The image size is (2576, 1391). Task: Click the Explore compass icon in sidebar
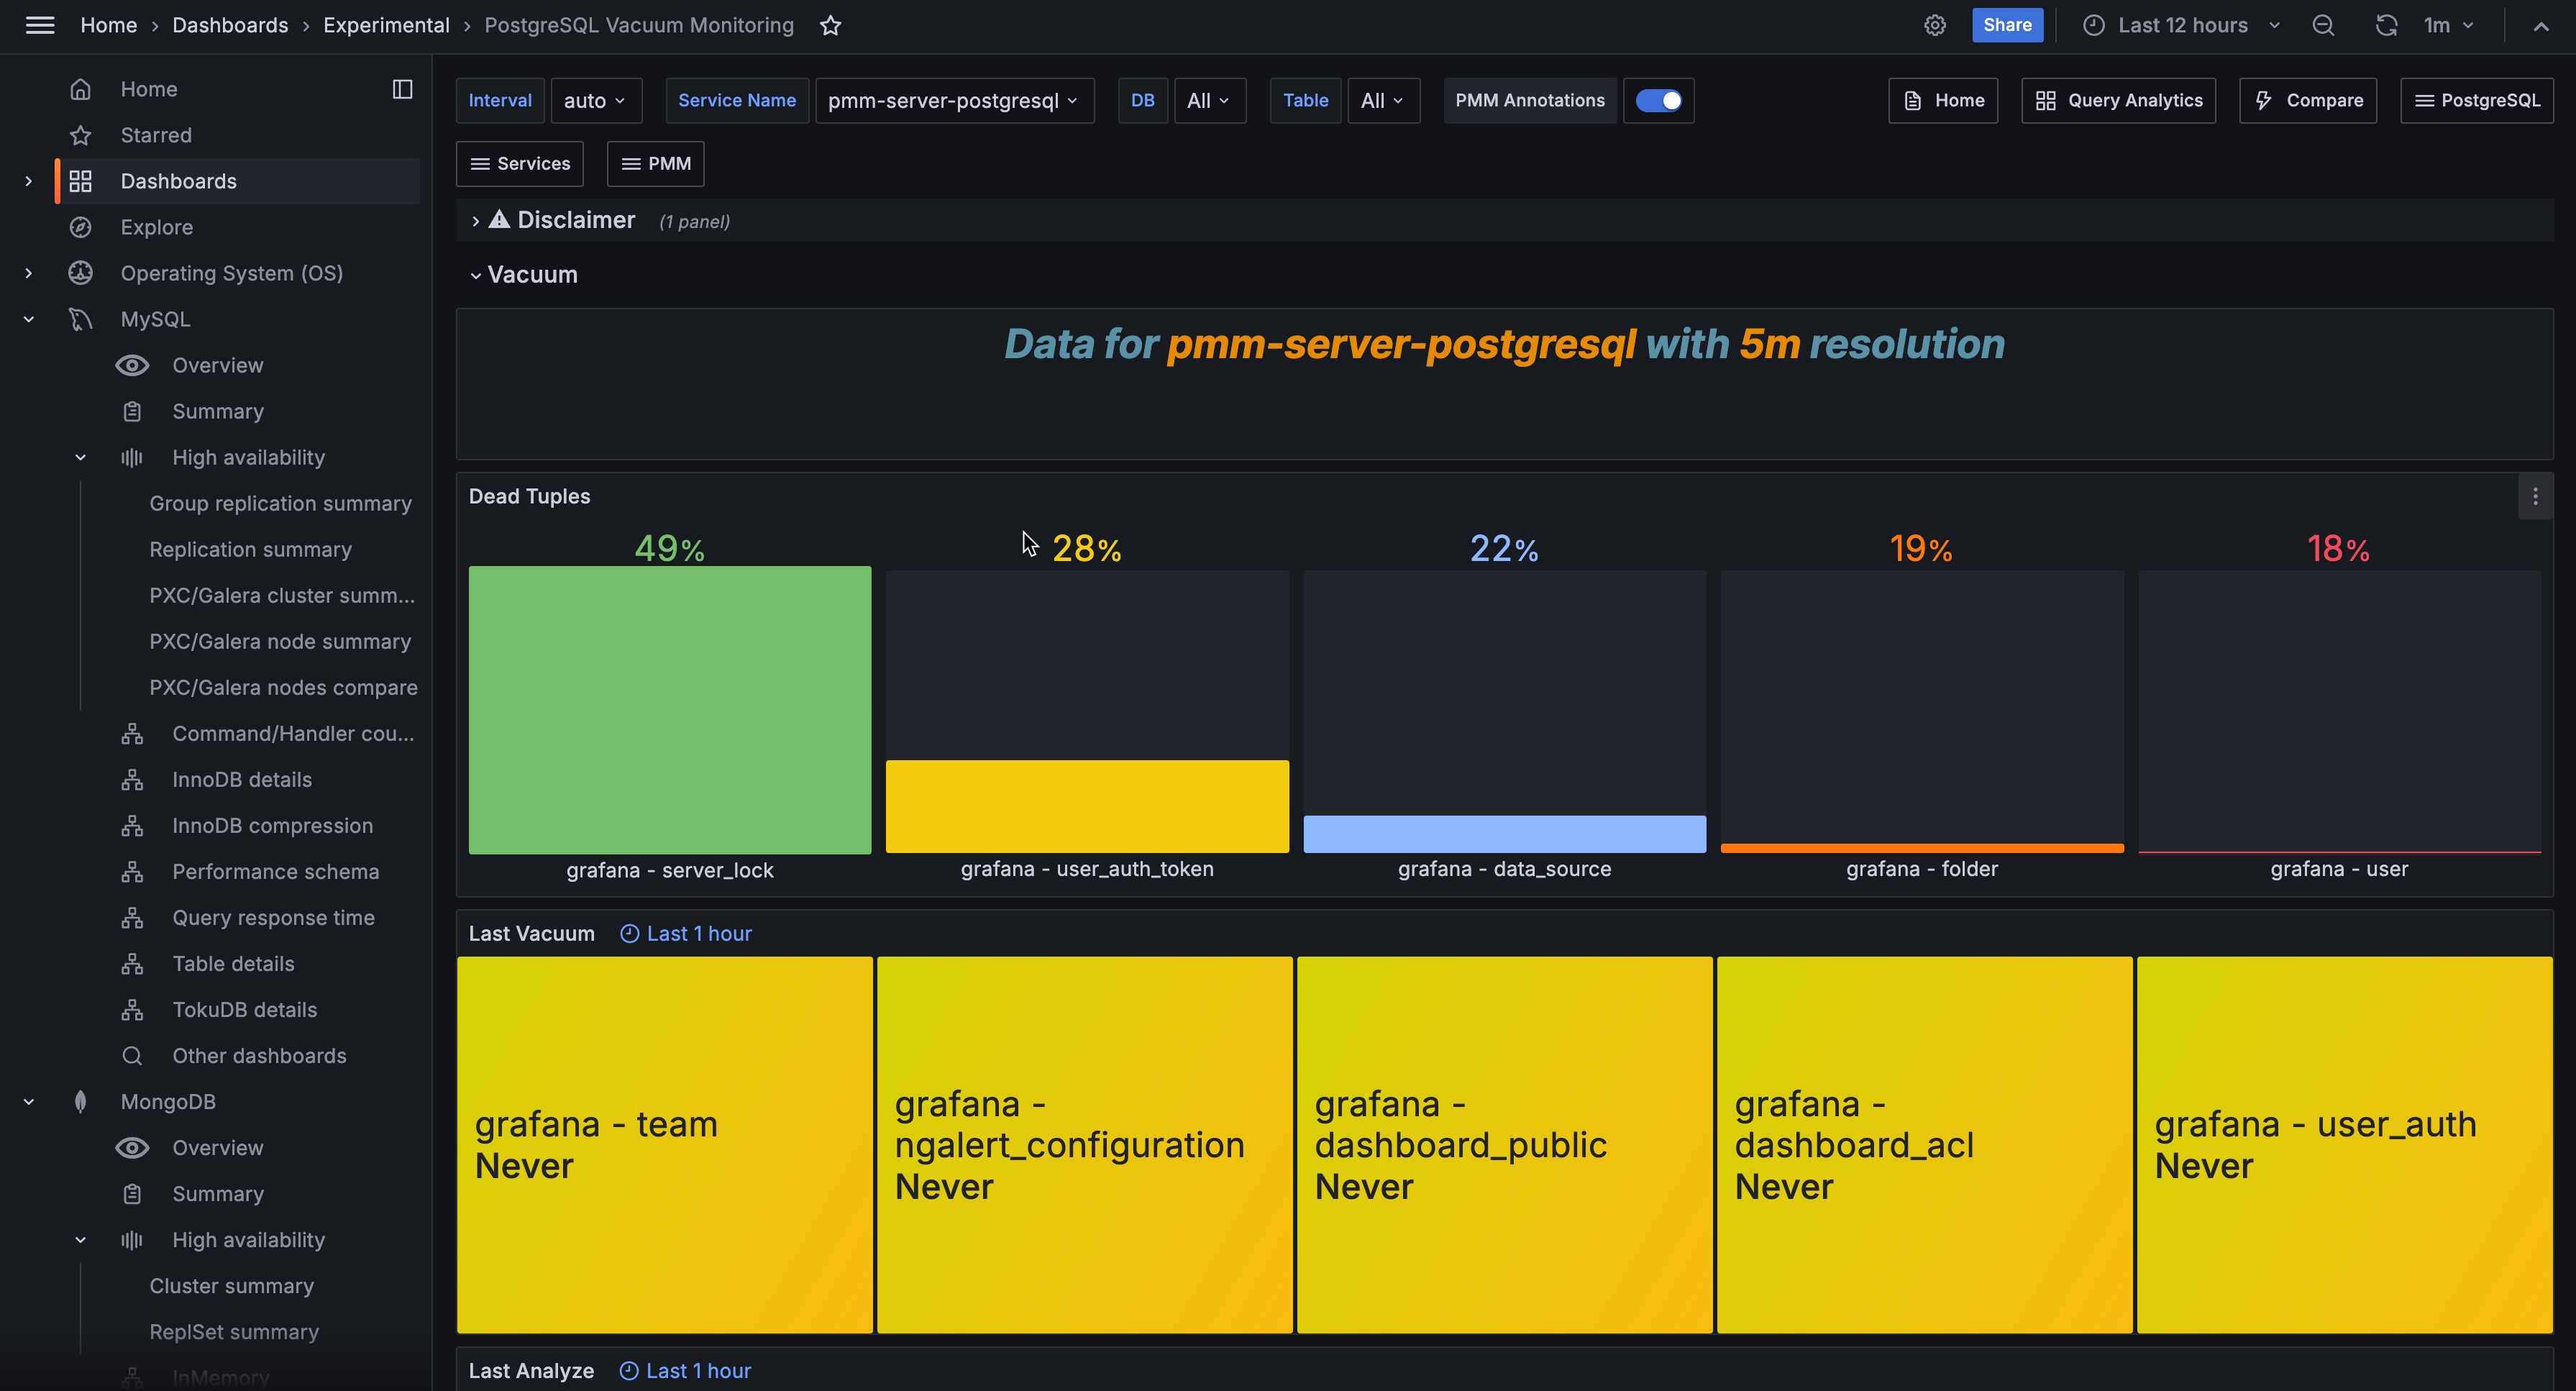coord(81,227)
